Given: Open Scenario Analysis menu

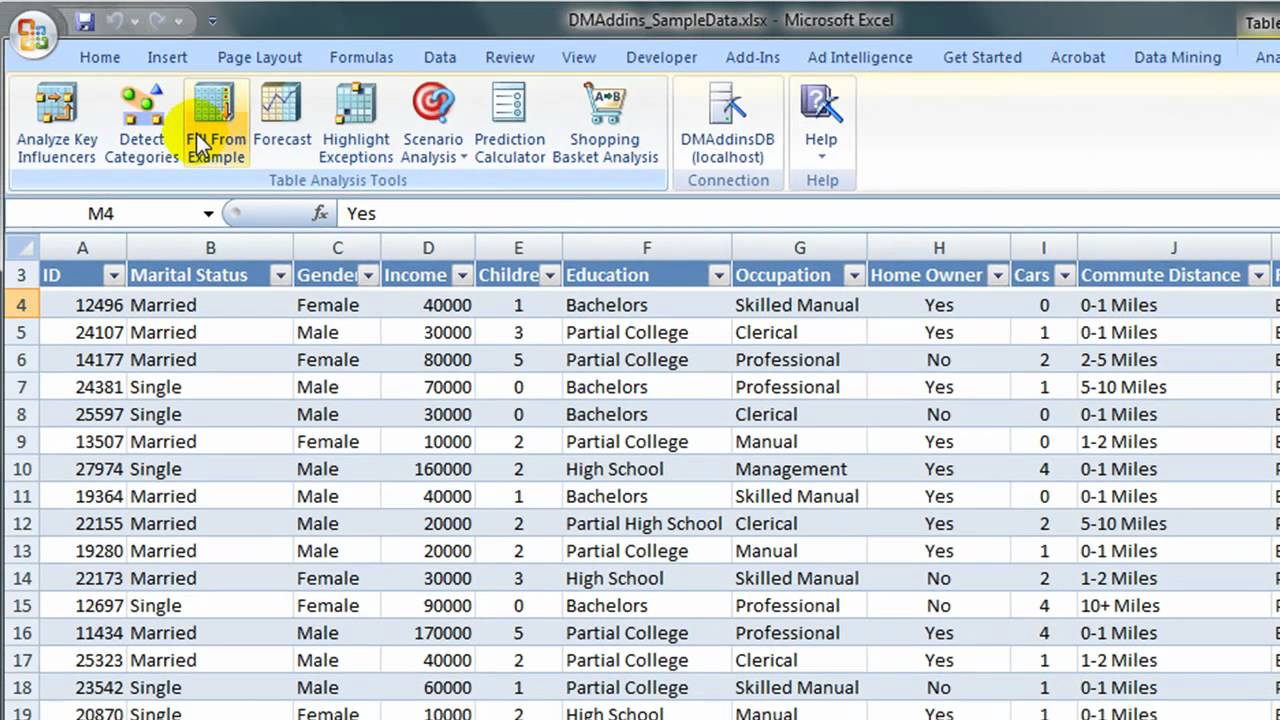Looking at the screenshot, I should pyautogui.click(x=433, y=124).
